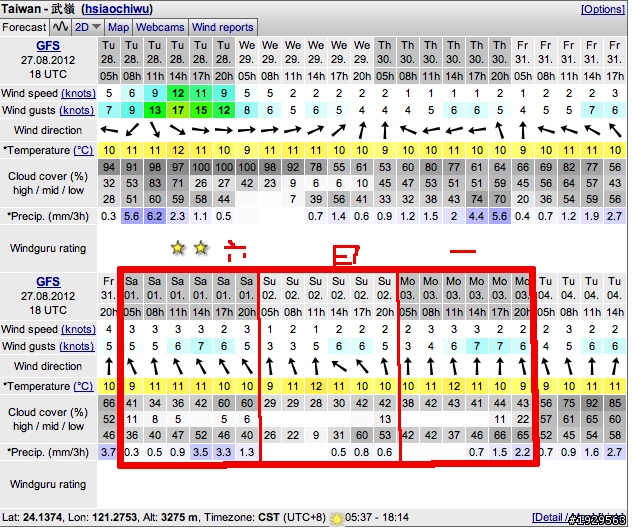Select wind arrow for Tu 04. 14h
This screenshot has width=633, height=528.
tap(615, 366)
